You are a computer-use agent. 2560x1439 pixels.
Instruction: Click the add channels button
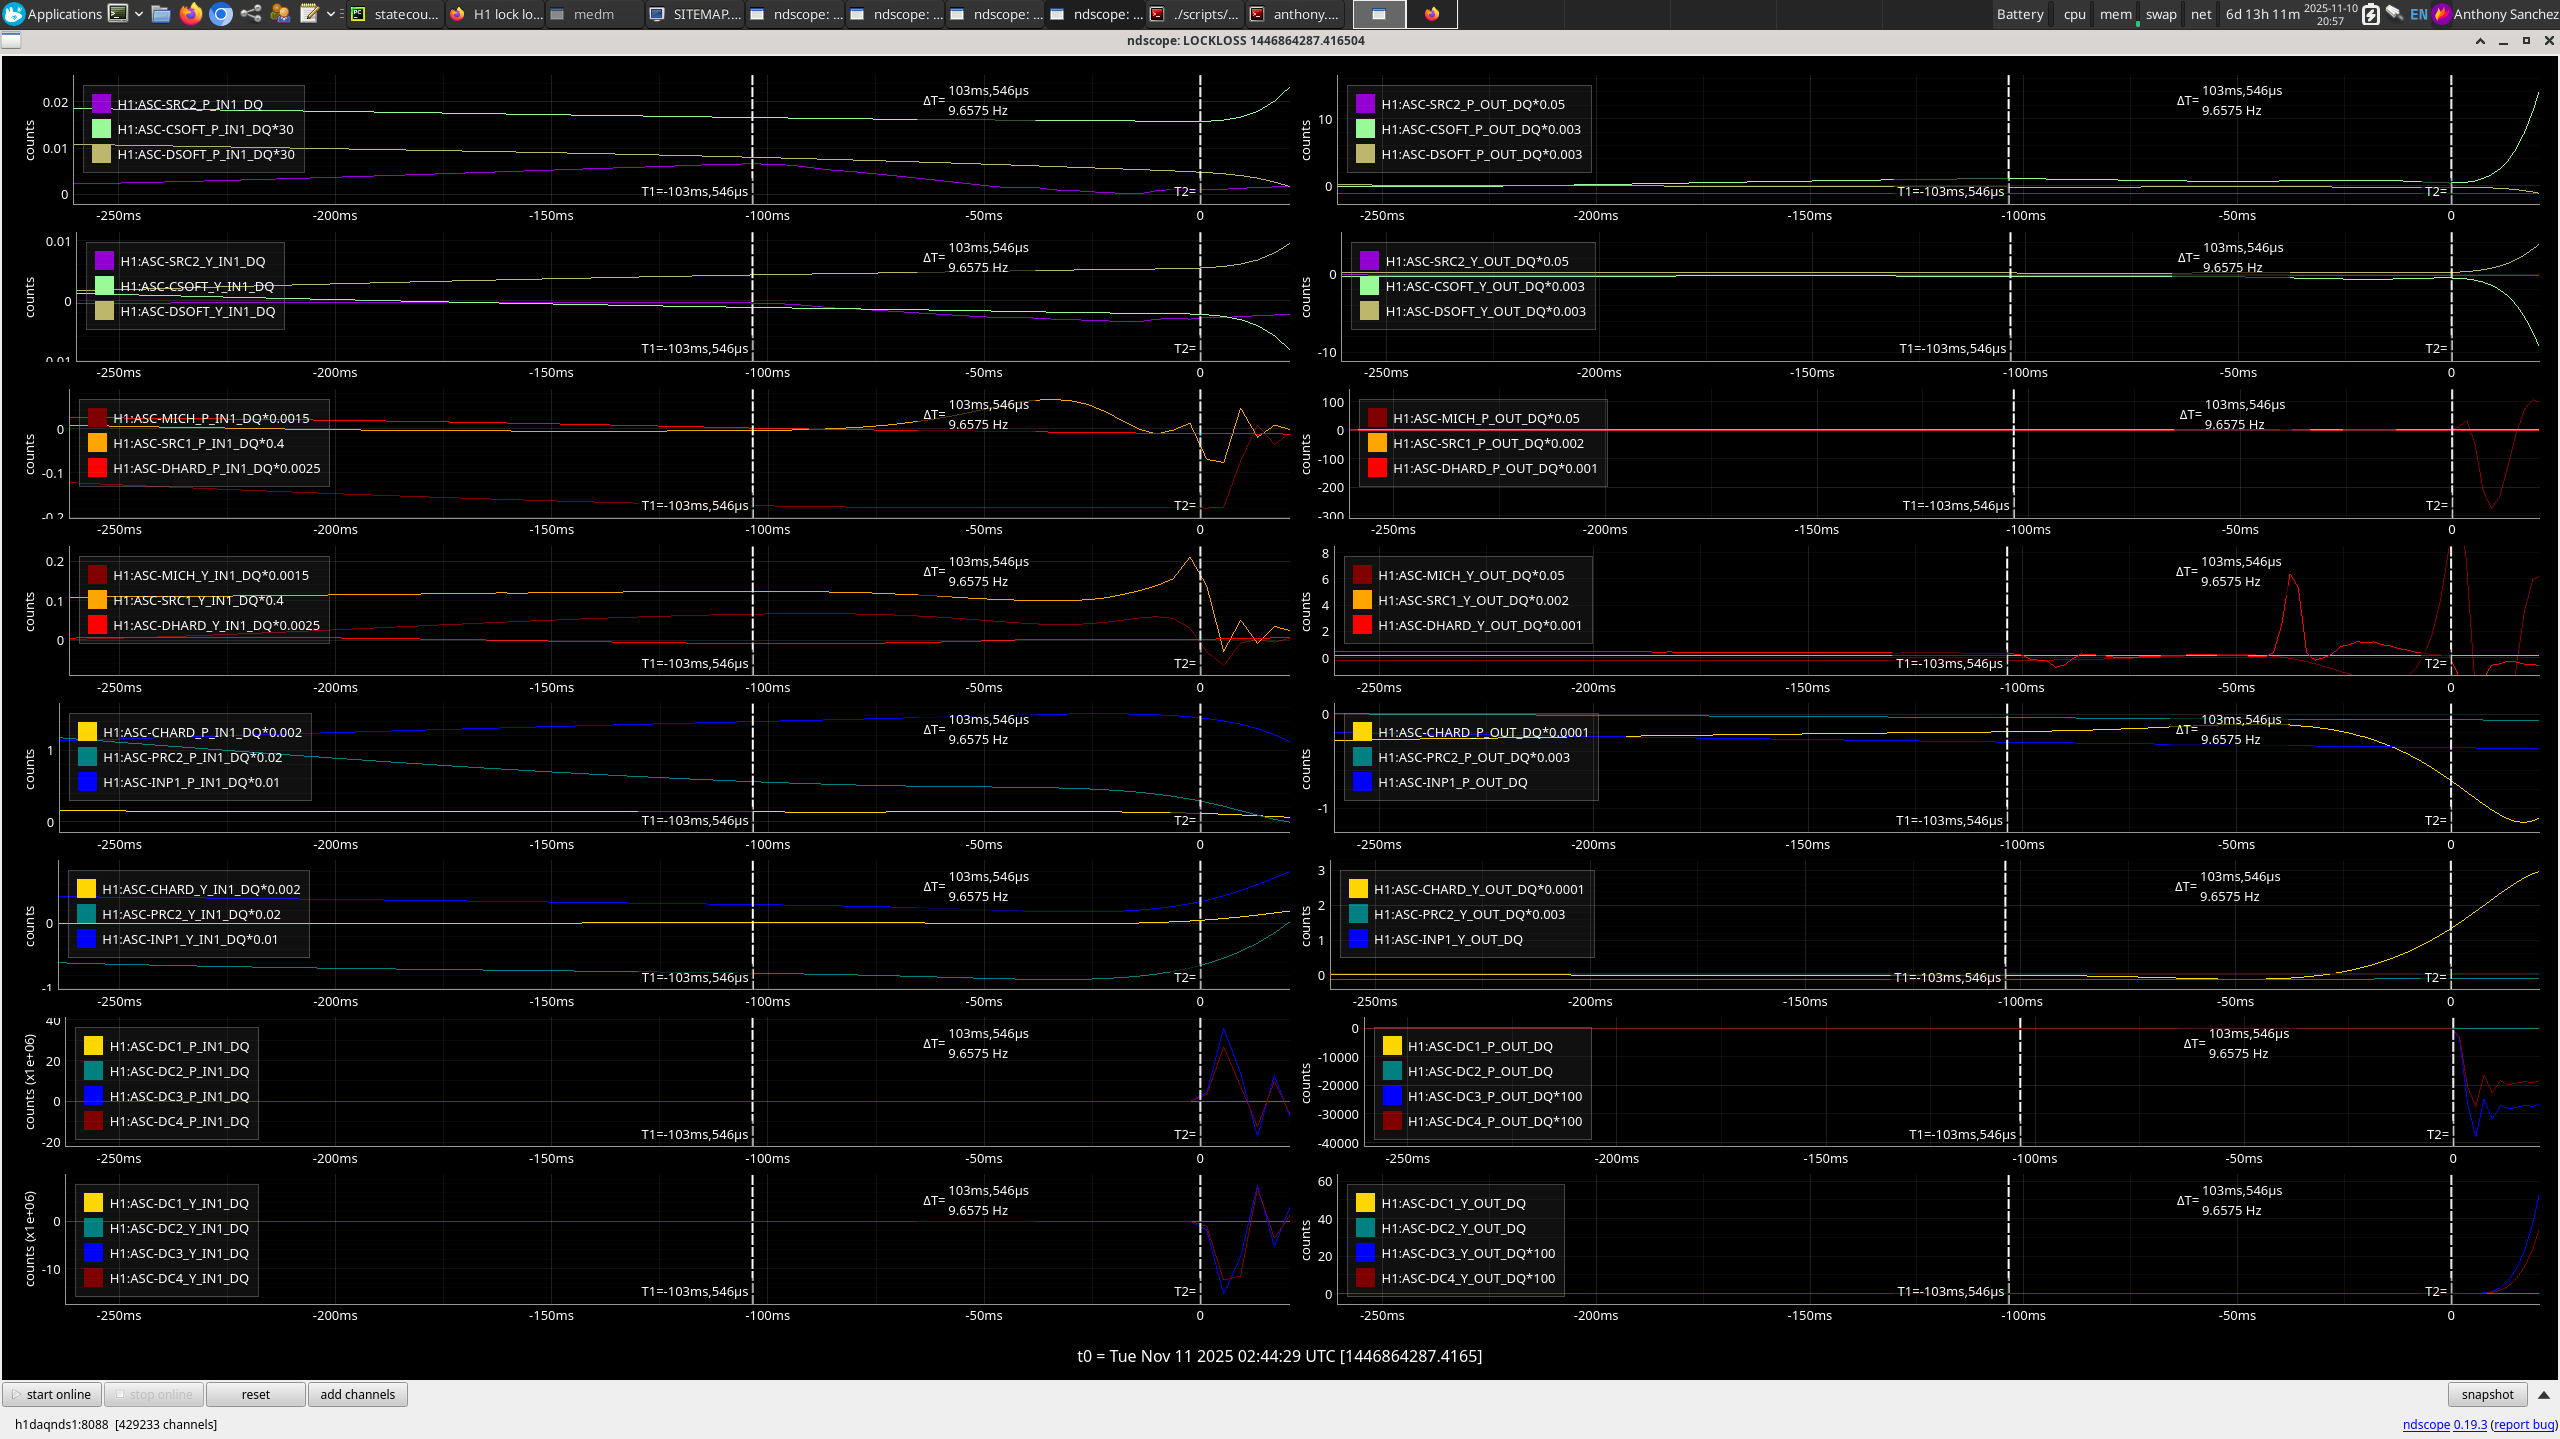[x=357, y=1394]
